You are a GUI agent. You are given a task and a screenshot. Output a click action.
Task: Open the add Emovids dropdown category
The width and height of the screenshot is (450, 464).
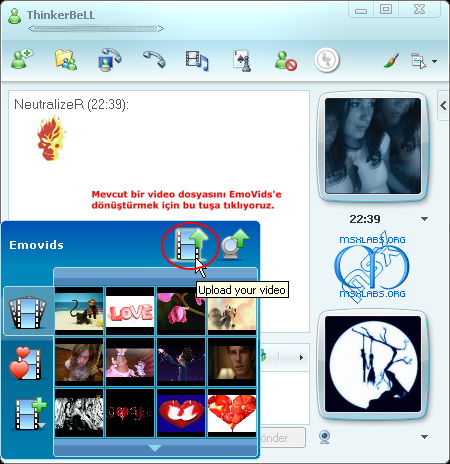point(30,413)
